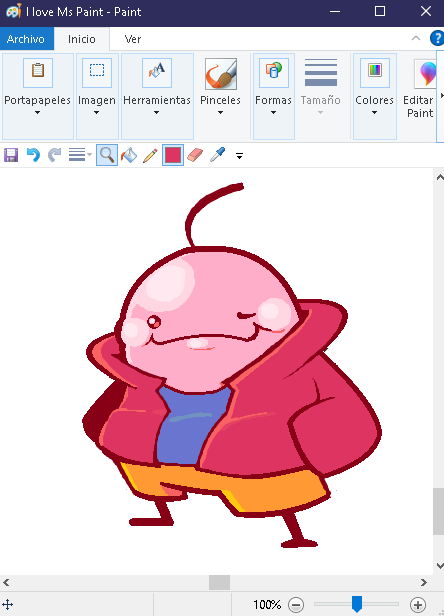Expand the Herramientas dropdown
The height and width of the screenshot is (616, 444).
[157, 96]
